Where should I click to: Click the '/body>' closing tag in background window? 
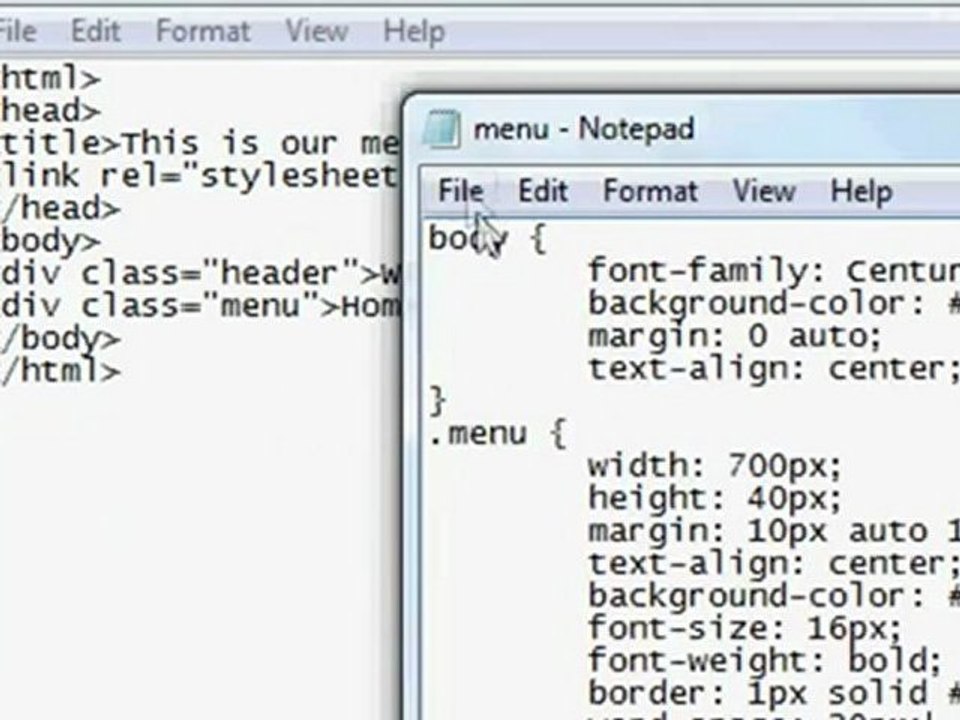60,338
